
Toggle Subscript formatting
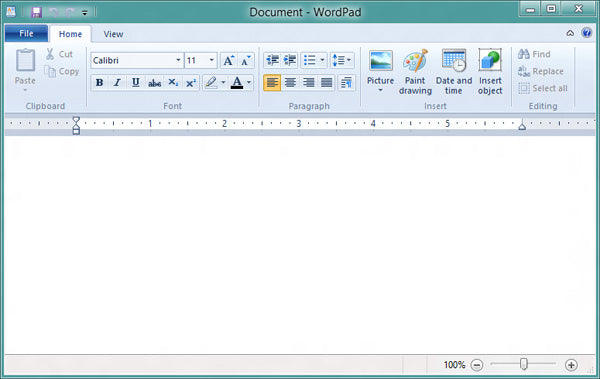173,82
